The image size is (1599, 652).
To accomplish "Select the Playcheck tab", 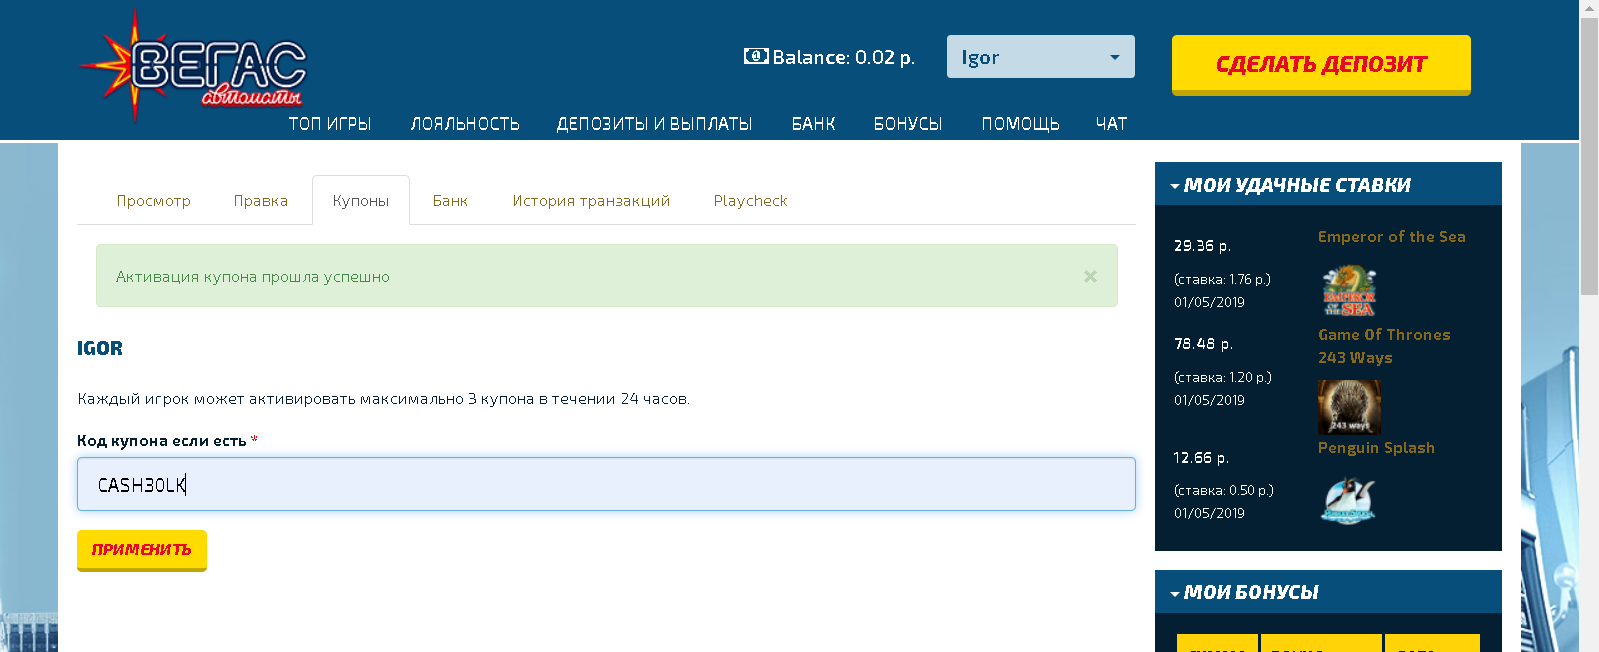I will pos(750,201).
